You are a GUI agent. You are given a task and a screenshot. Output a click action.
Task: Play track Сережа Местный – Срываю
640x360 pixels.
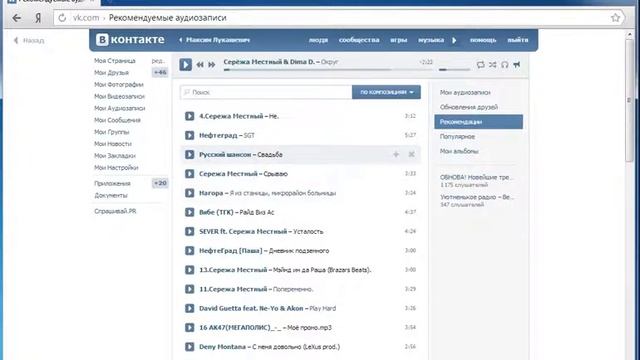click(189, 173)
